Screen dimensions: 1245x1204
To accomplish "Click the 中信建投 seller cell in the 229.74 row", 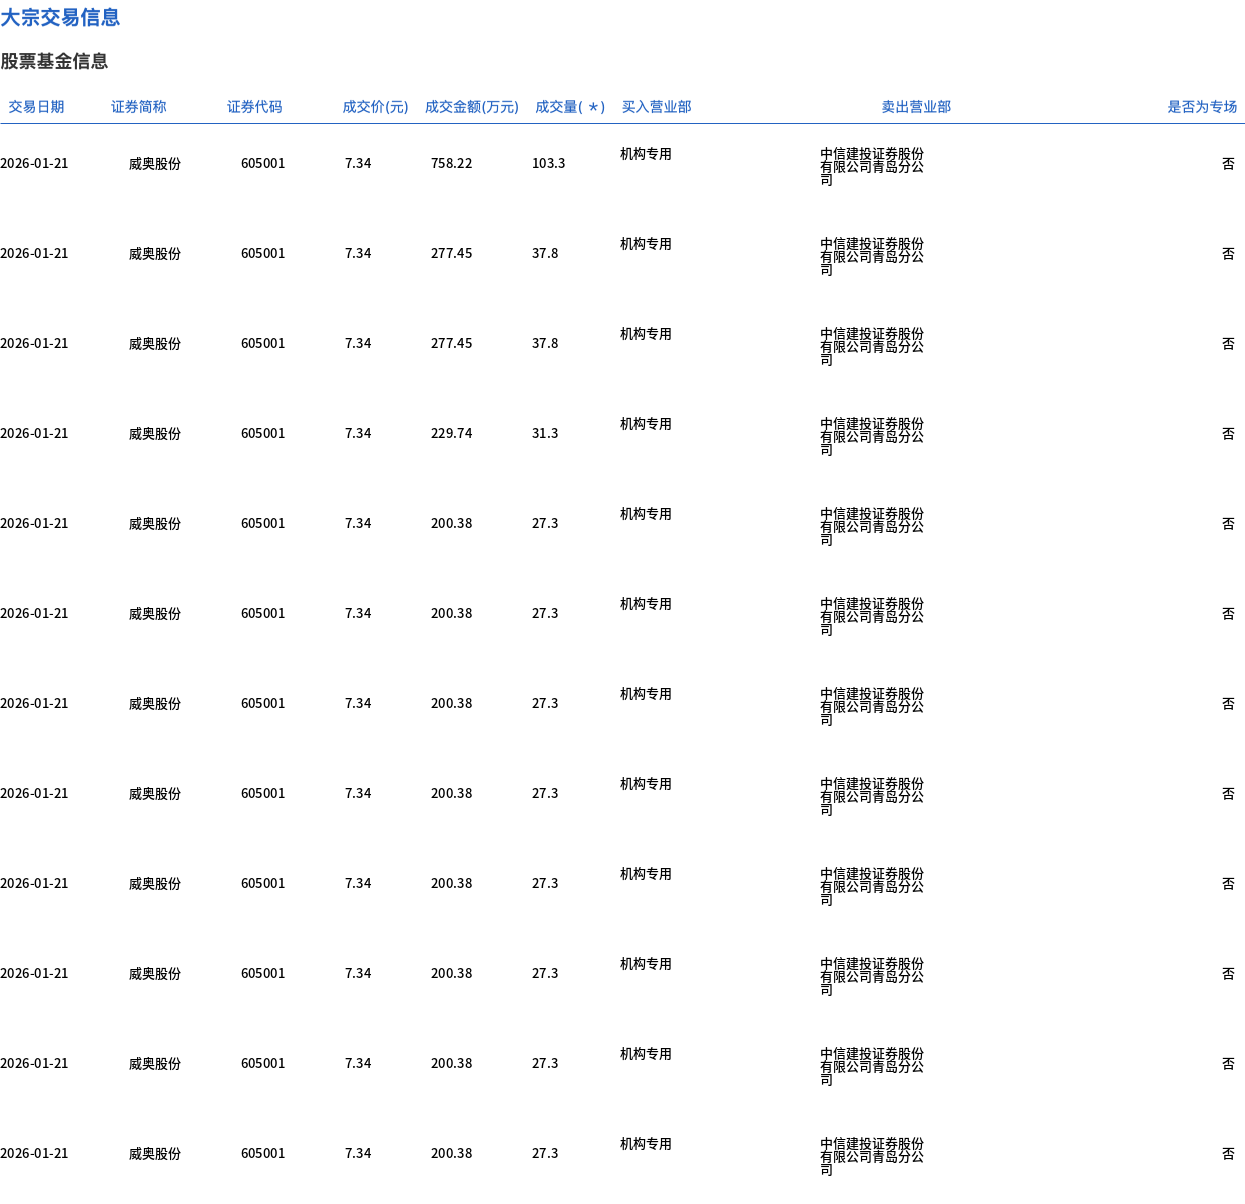I will click(x=872, y=437).
